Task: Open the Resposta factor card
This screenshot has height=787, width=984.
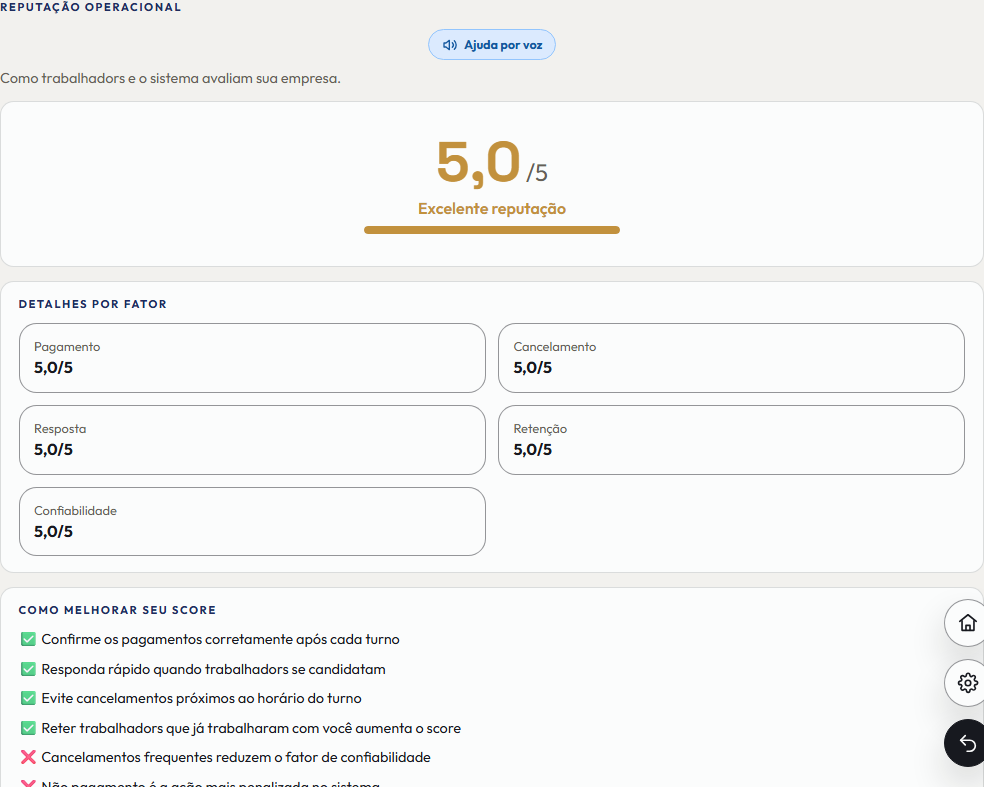Action: (252, 440)
